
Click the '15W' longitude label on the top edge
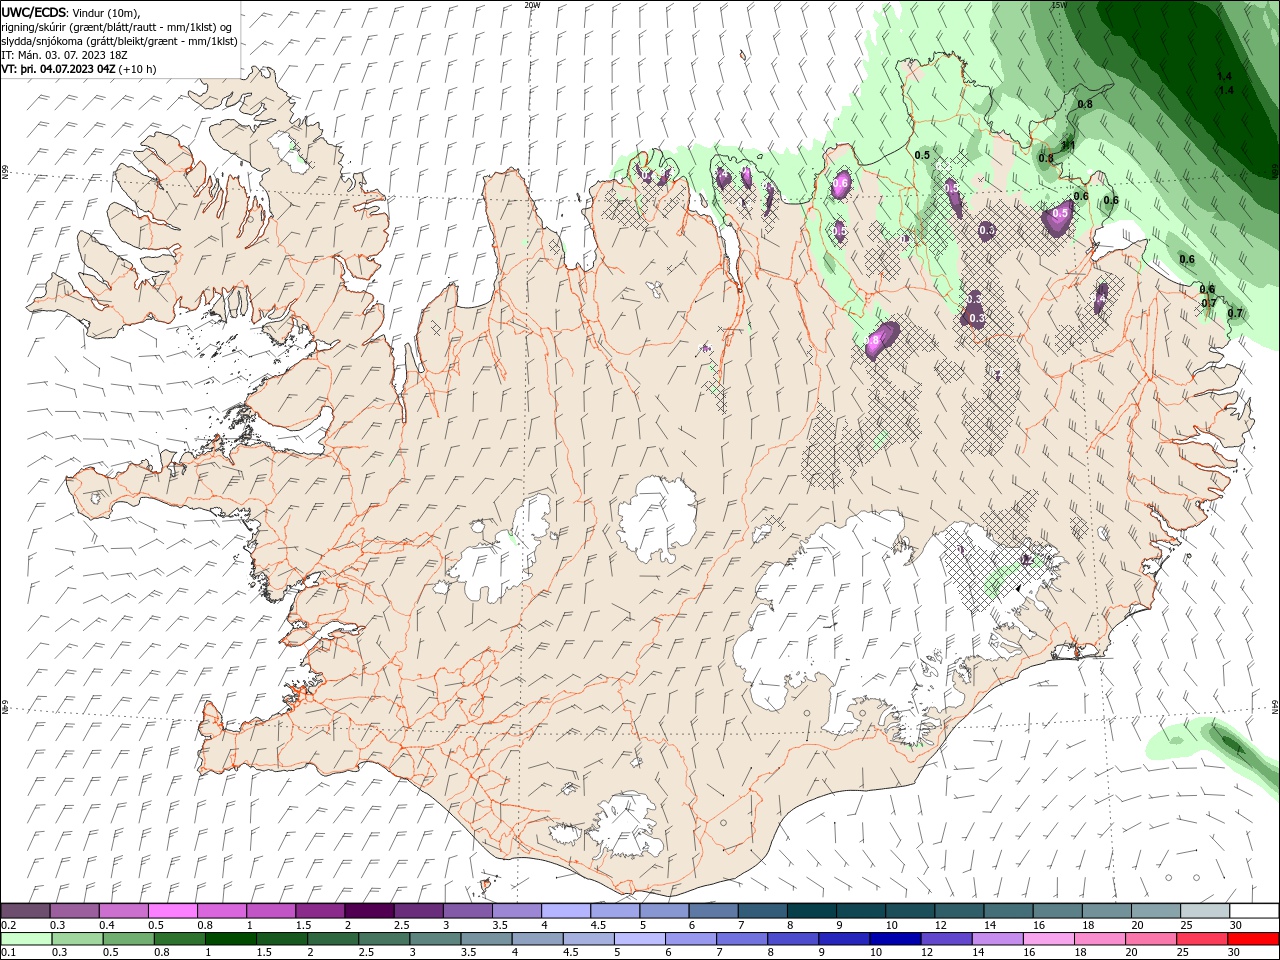click(1059, 5)
